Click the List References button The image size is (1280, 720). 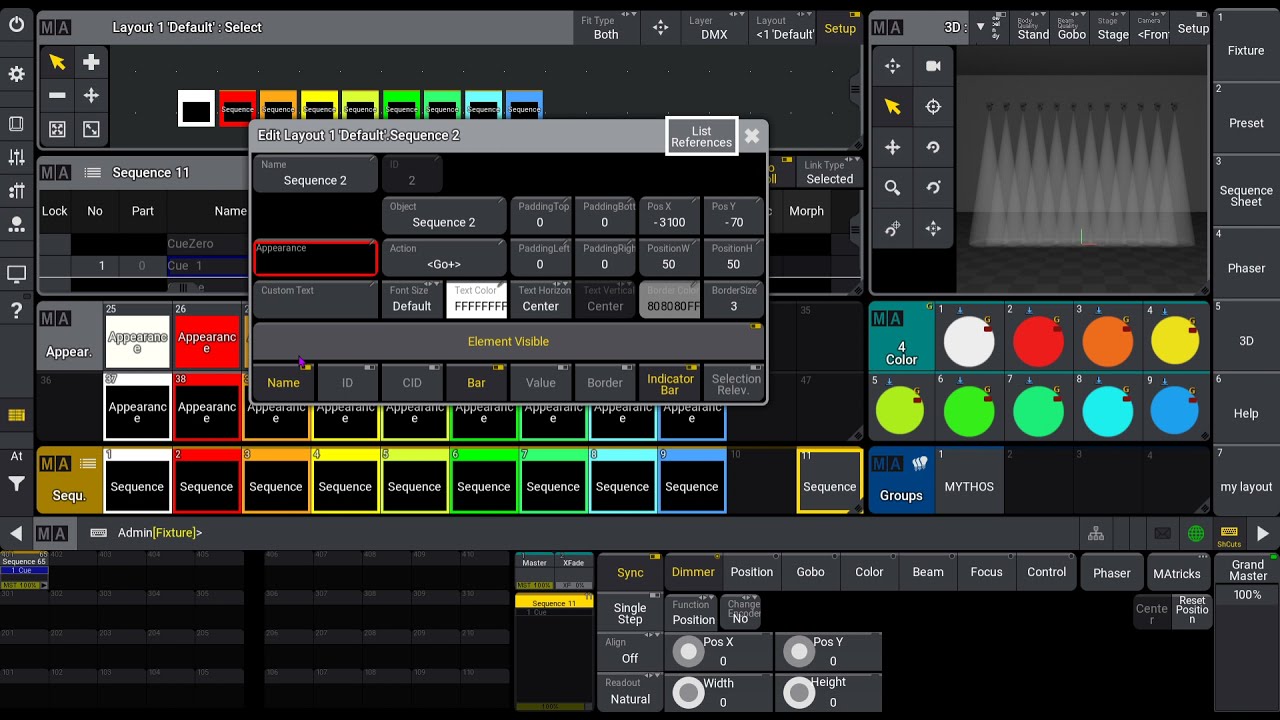701,136
